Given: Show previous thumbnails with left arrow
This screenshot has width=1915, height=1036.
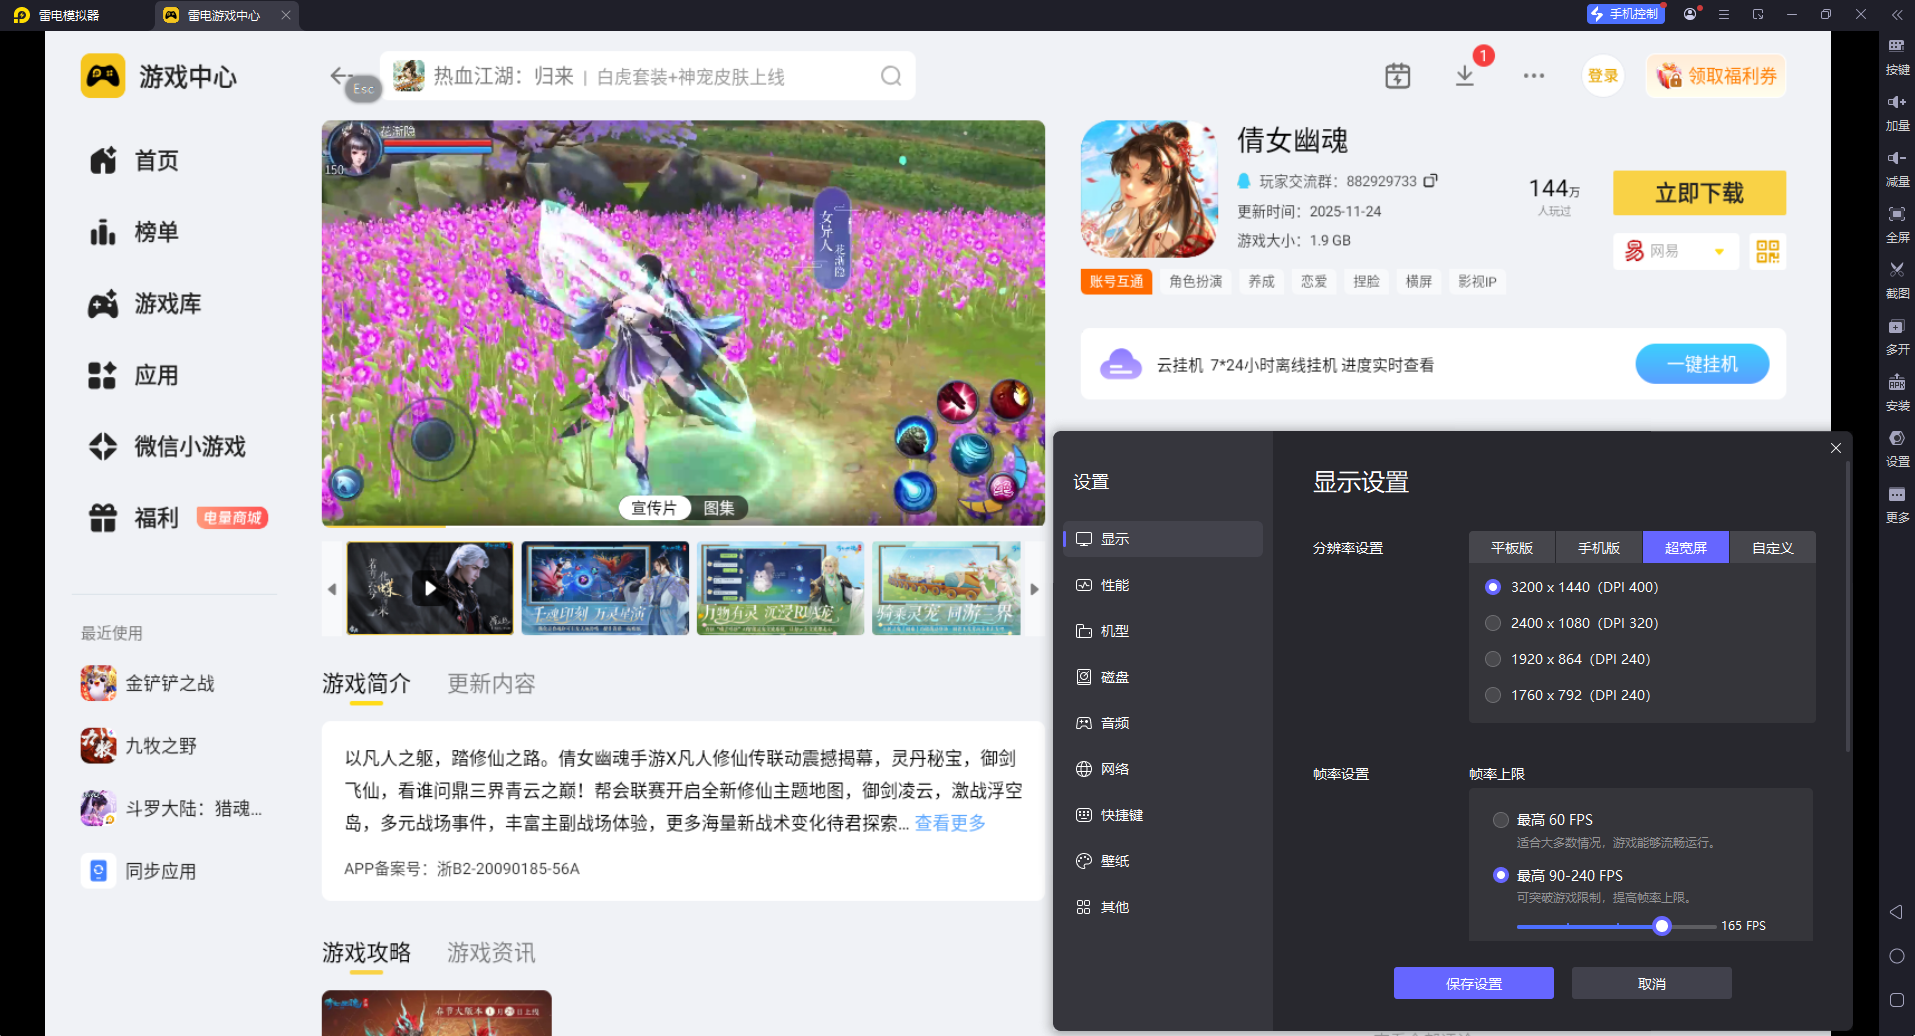Looking at the screenshot, I should click(x=332, y=589).
